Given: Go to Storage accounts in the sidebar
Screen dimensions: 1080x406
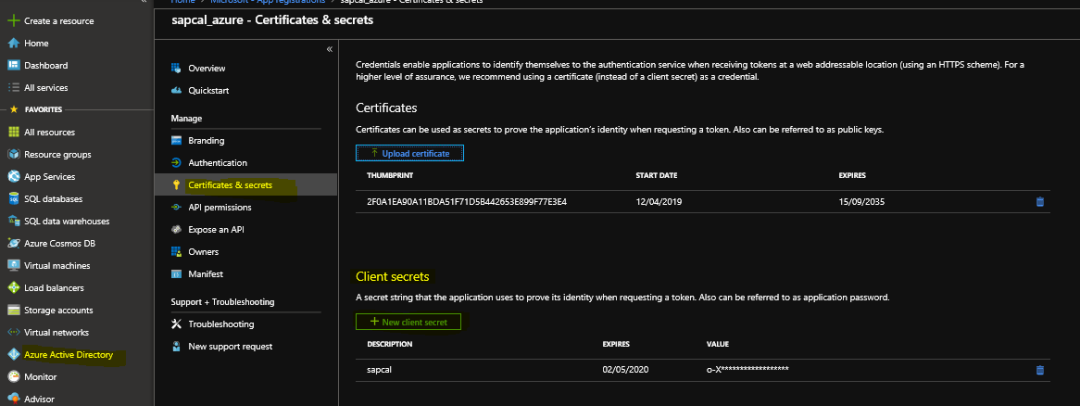Looking at the screenshot, I should (59, 310).
